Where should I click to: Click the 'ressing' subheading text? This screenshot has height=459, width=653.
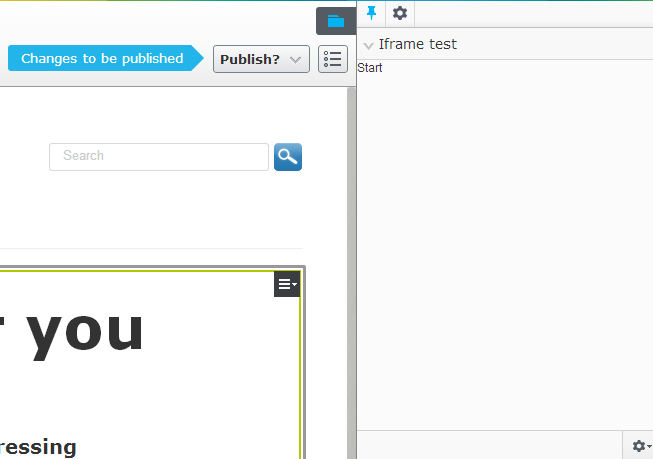coord(38,446)
